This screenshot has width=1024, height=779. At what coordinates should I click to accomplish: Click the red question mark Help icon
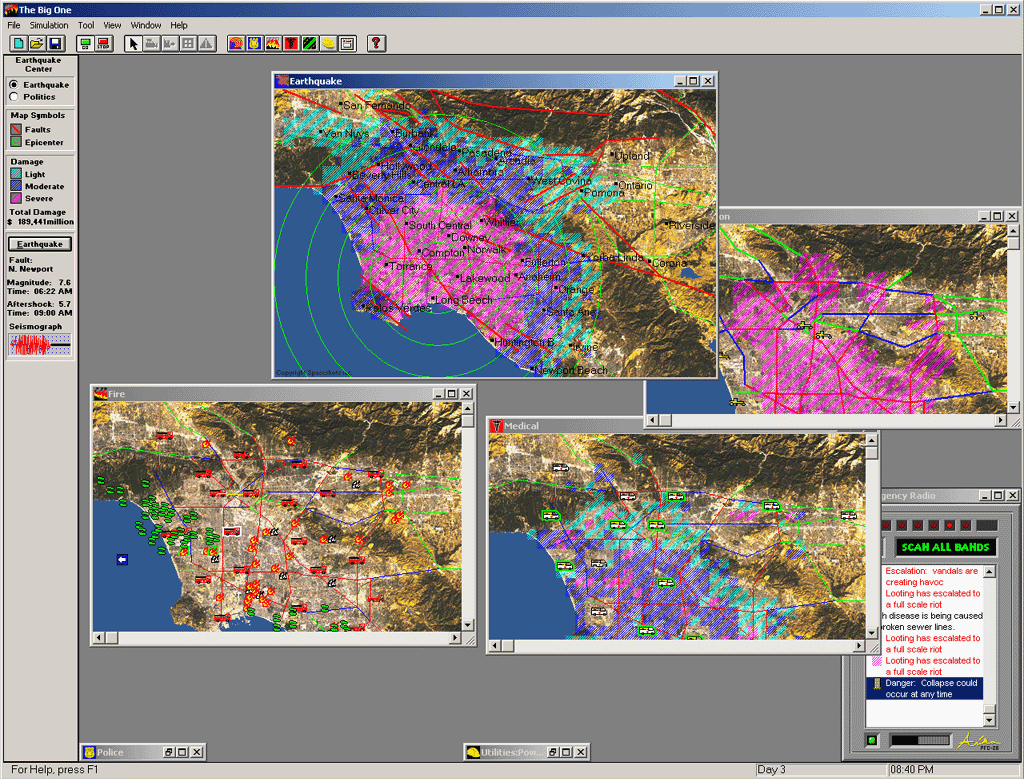(x=376, y=44)
